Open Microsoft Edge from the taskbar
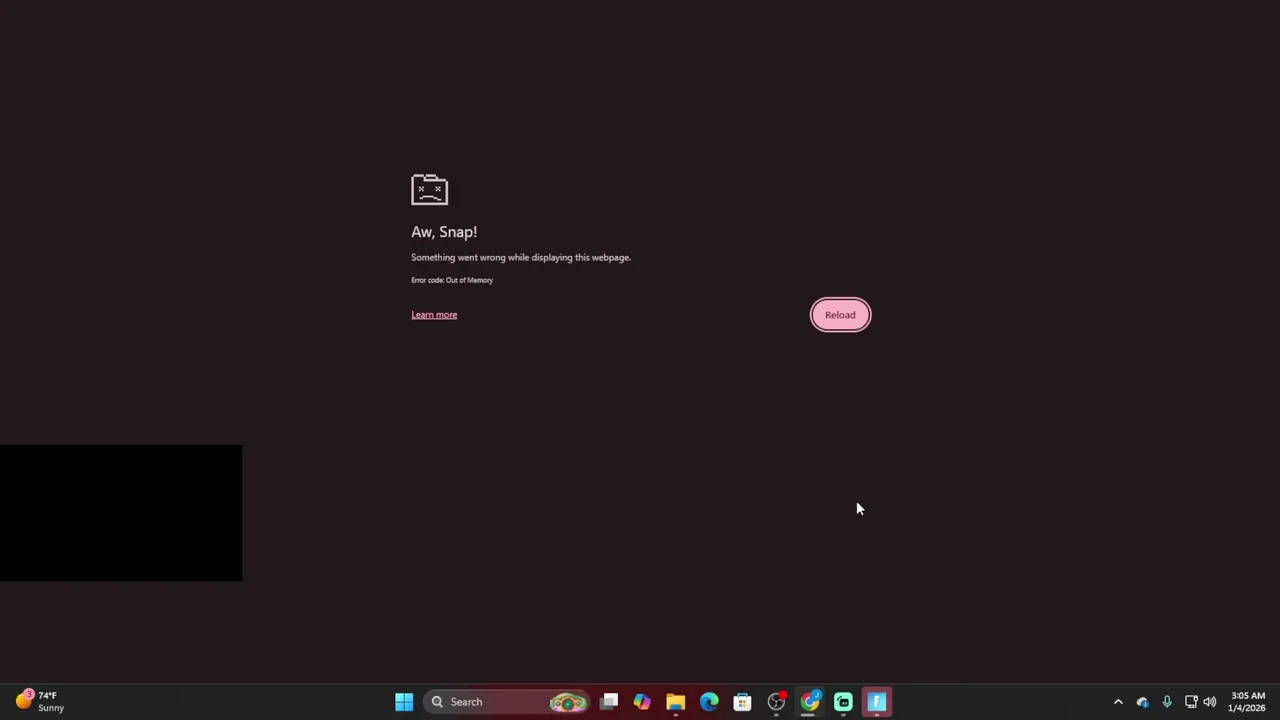This screenshot has height=720, width=1280. pyautogui.click(x=709, y=702)
